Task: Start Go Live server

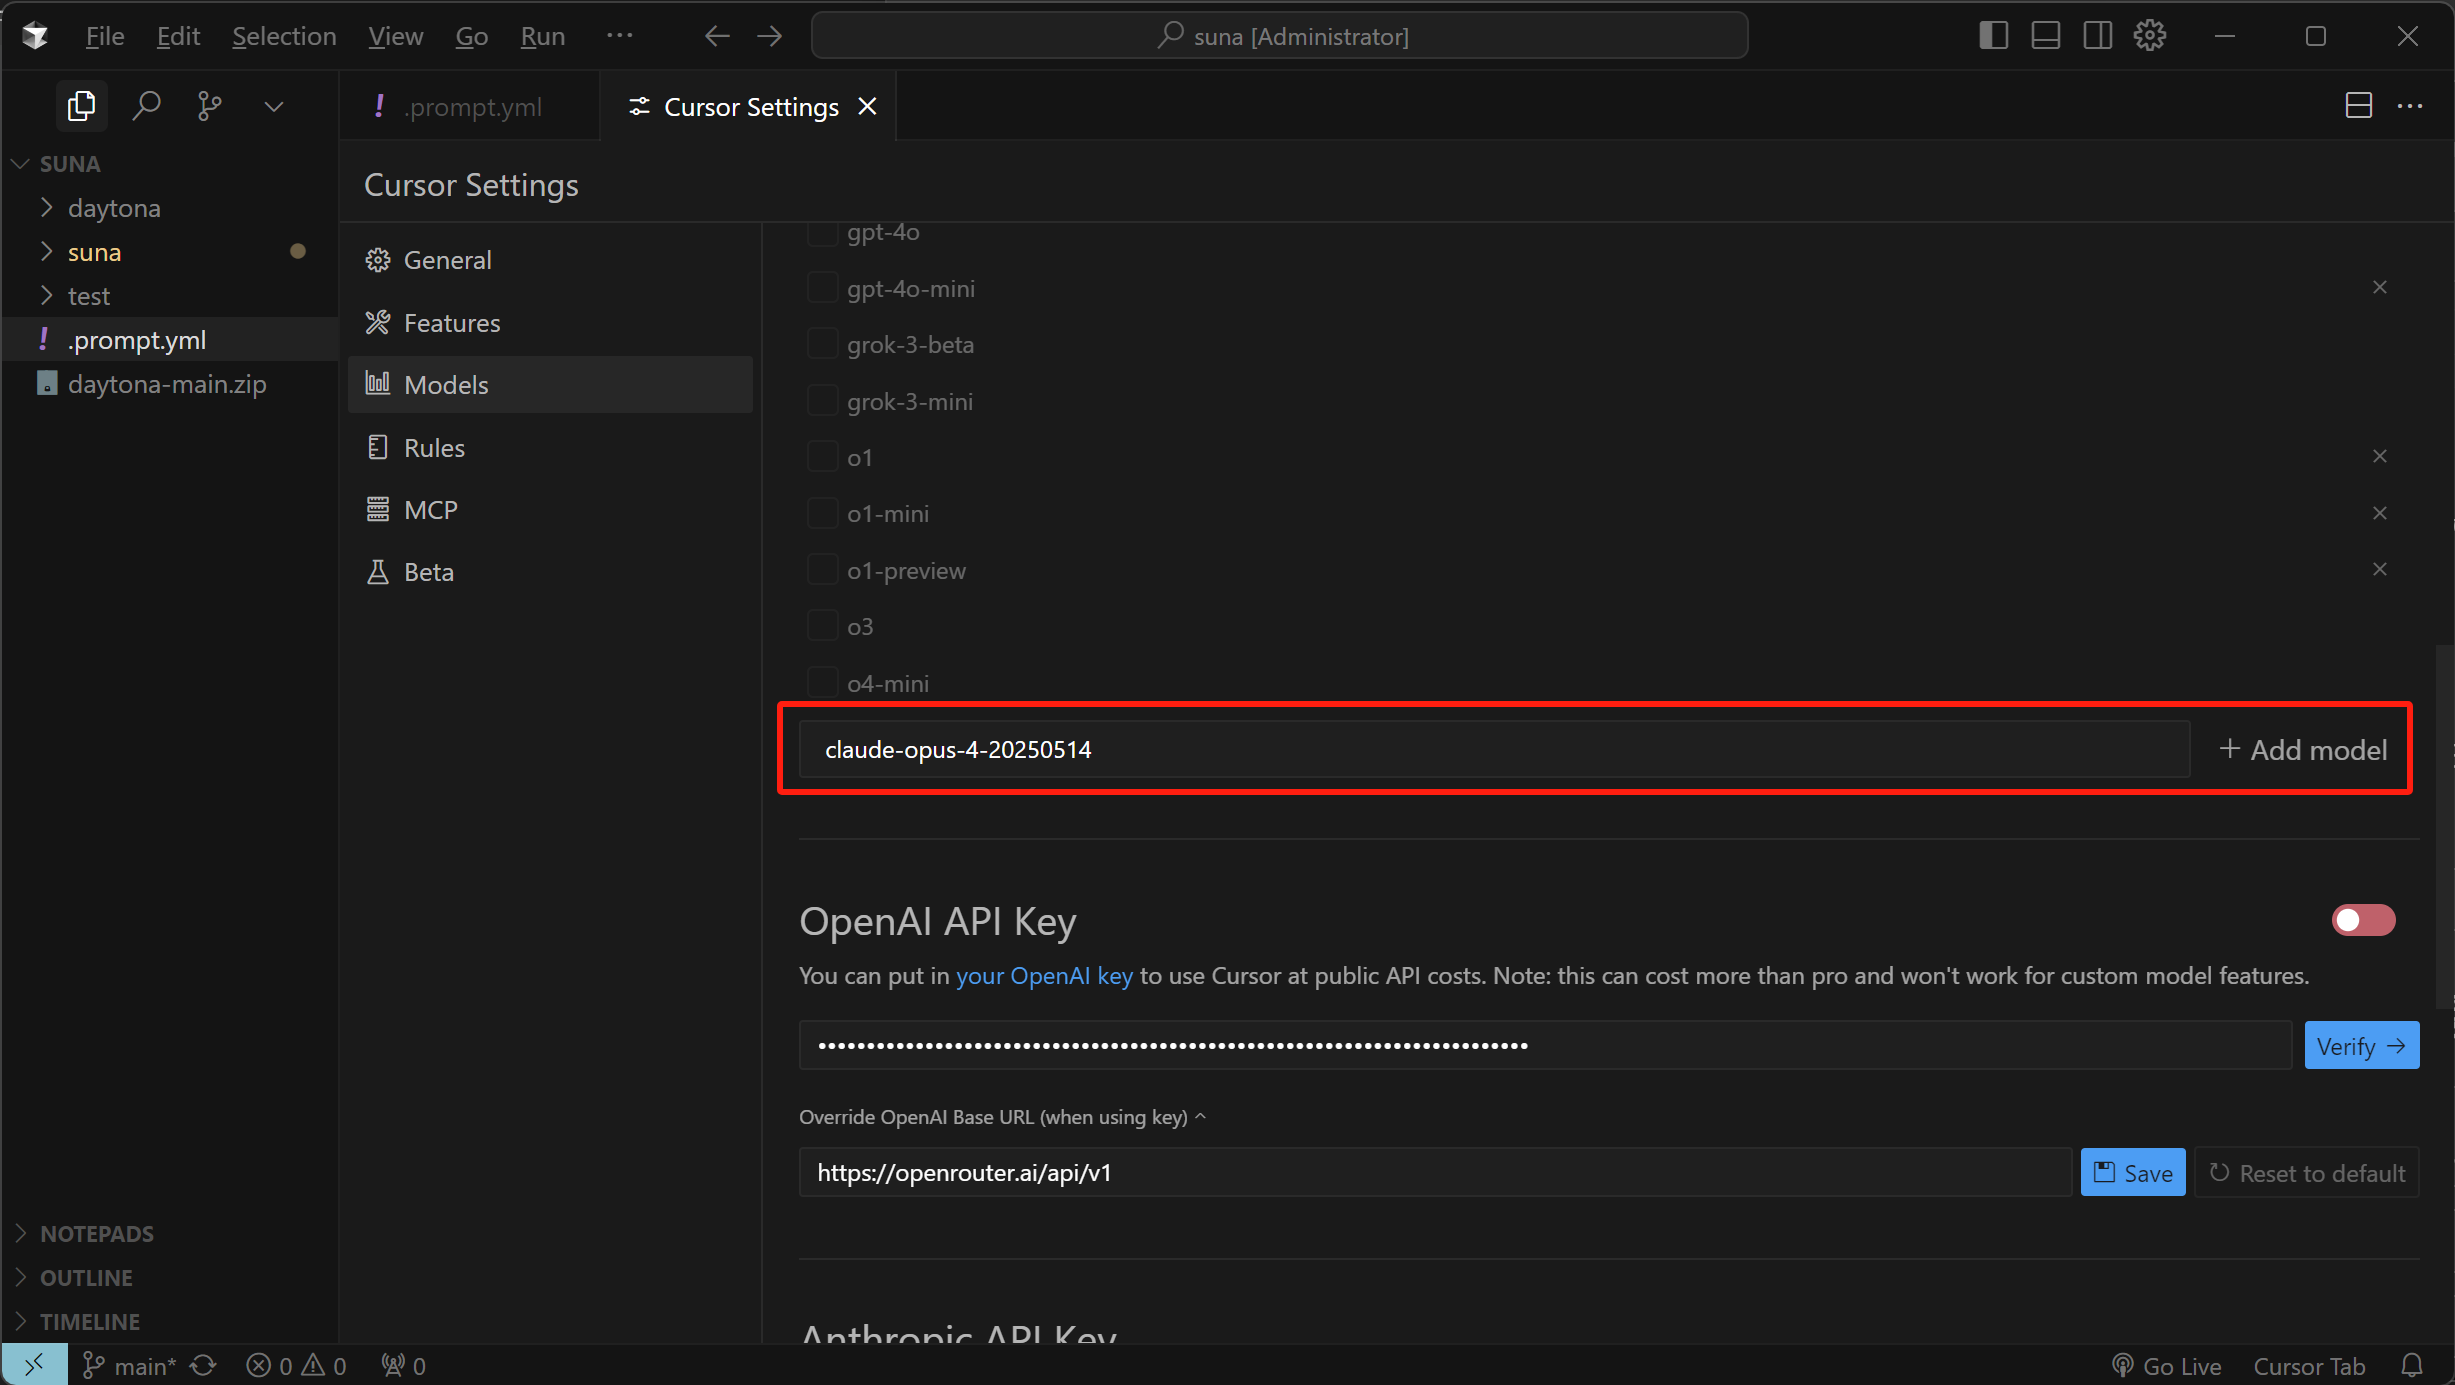Action: point(2167,1366)
